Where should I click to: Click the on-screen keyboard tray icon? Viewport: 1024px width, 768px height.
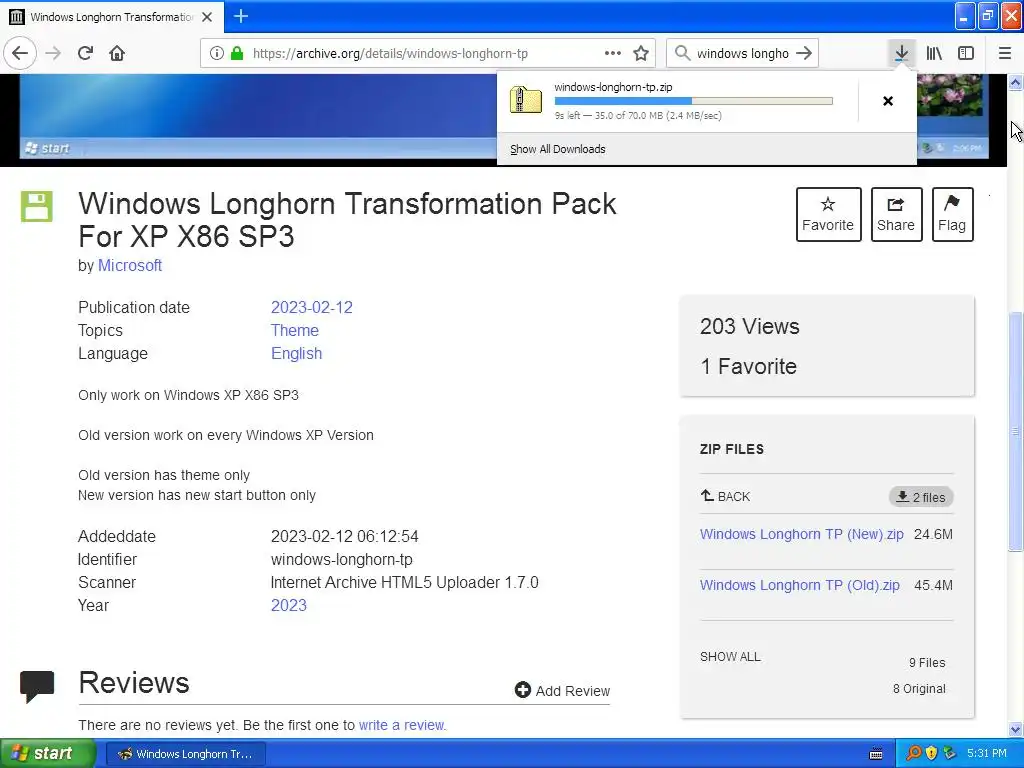pyautogui.click(x=876, y=754)
